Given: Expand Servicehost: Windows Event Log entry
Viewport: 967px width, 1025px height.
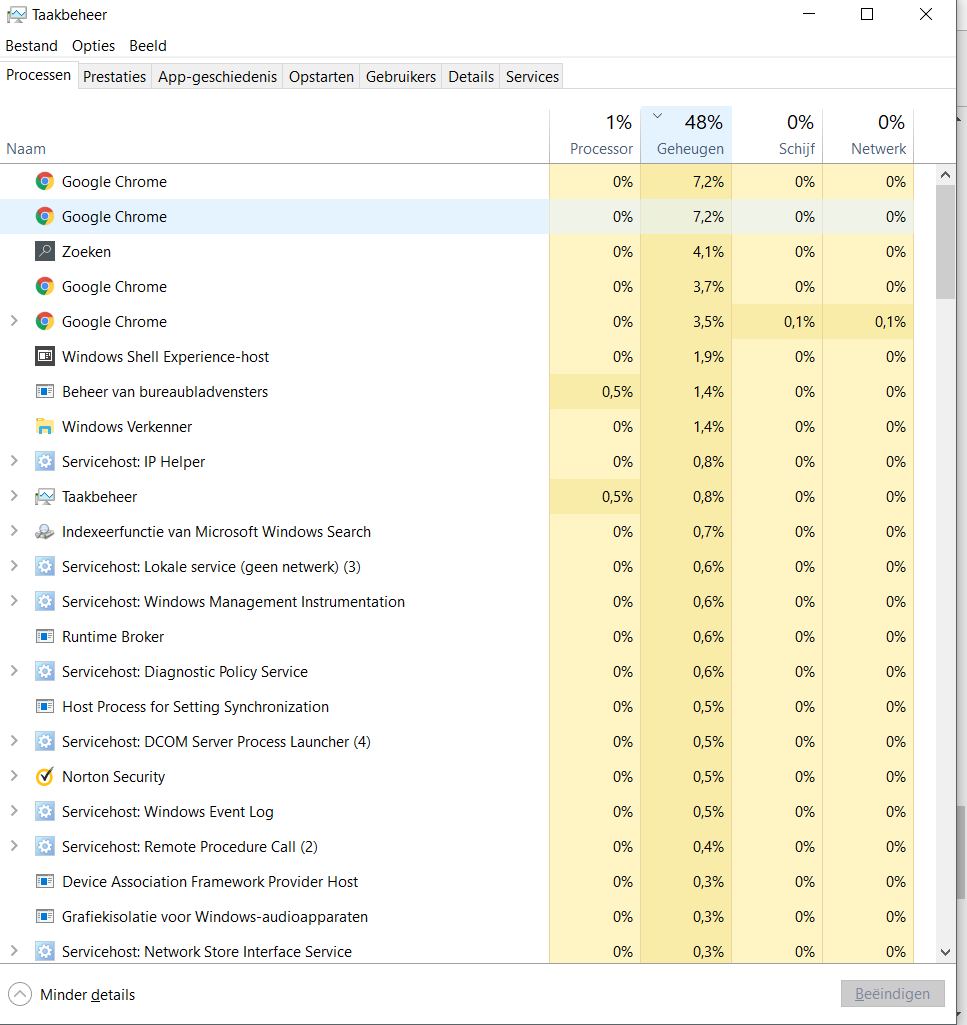Looking at the screenshot, I should pos(14,811).
